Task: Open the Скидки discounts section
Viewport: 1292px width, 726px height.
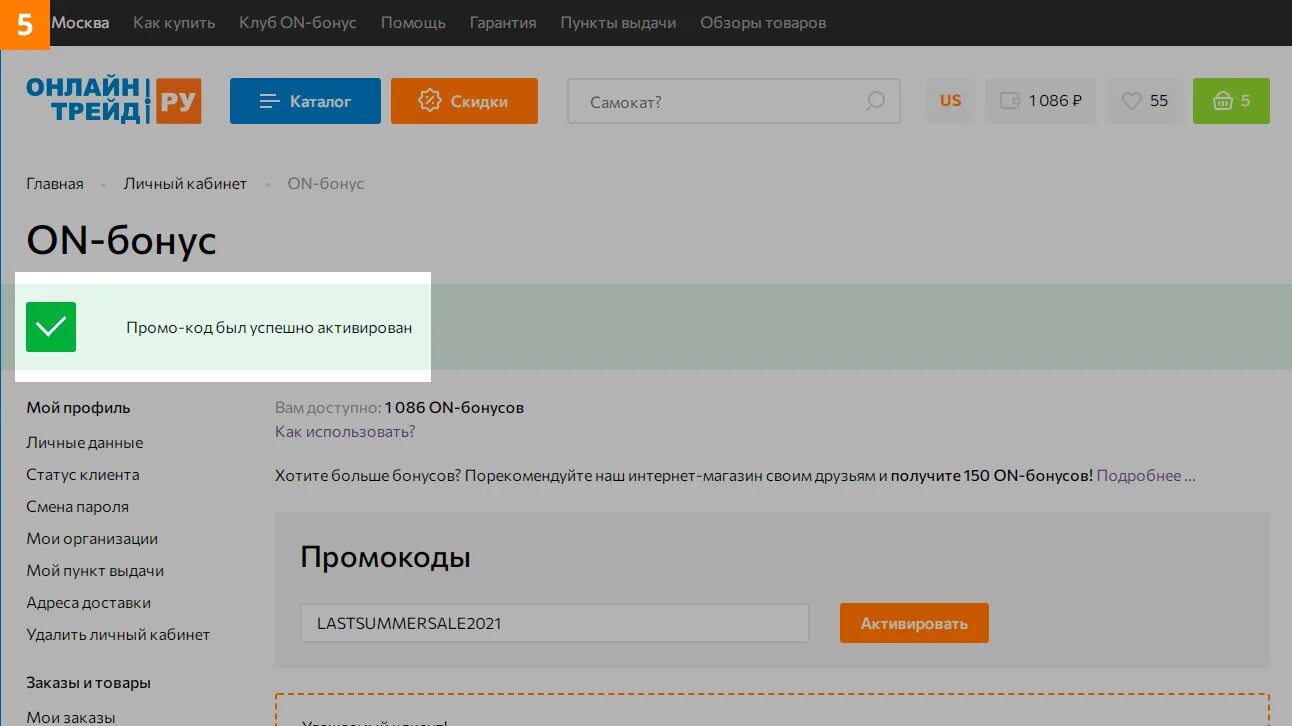Action: (x=464, y=100)
